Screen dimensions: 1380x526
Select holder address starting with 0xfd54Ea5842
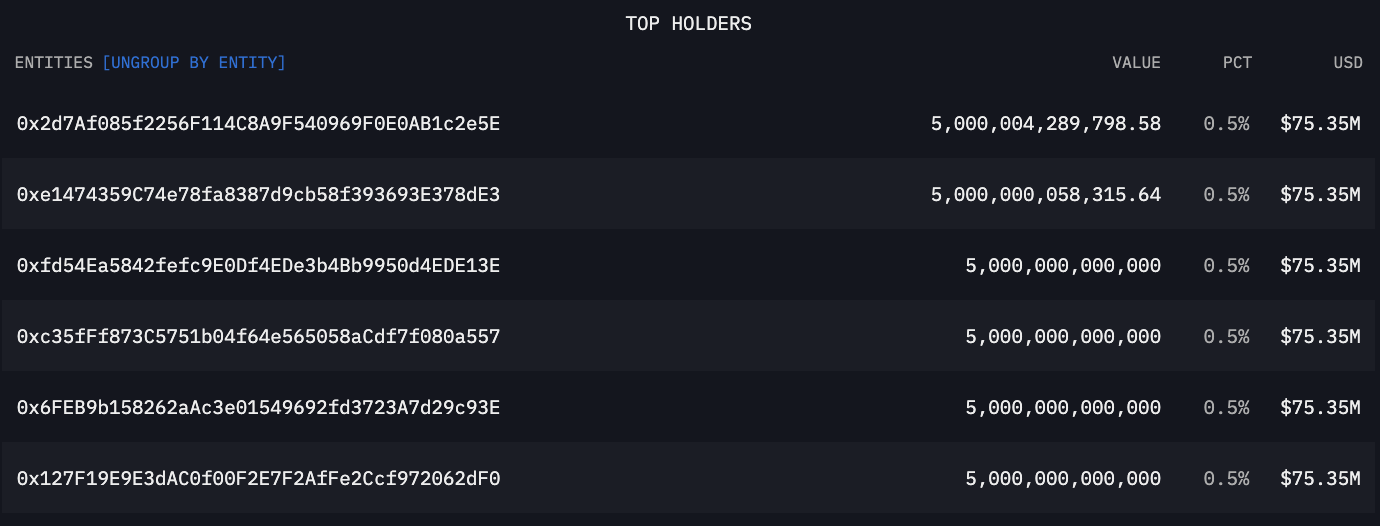point(258,266)
